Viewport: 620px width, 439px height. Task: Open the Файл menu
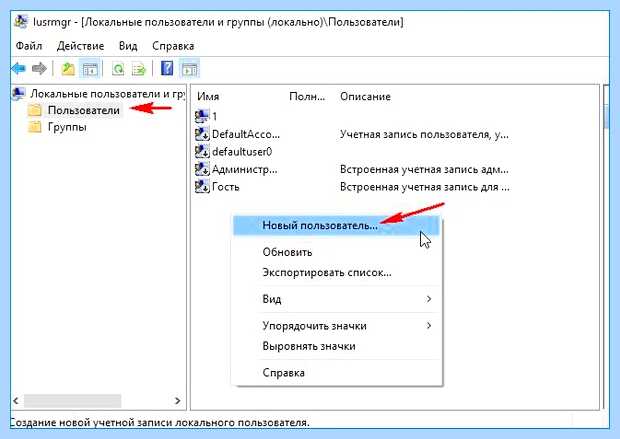pos(29,46)
